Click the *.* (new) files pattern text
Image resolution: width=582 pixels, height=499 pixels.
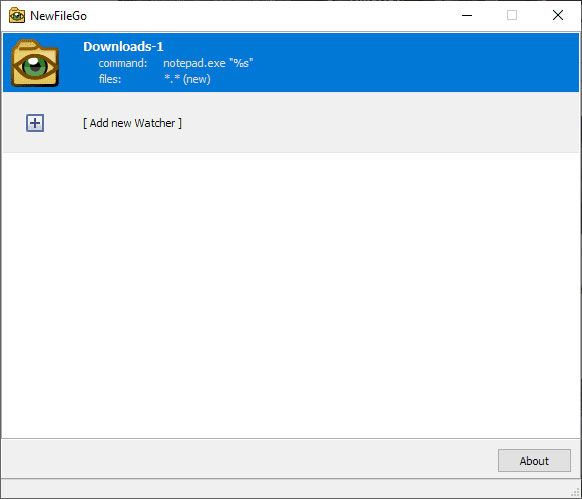187,79
